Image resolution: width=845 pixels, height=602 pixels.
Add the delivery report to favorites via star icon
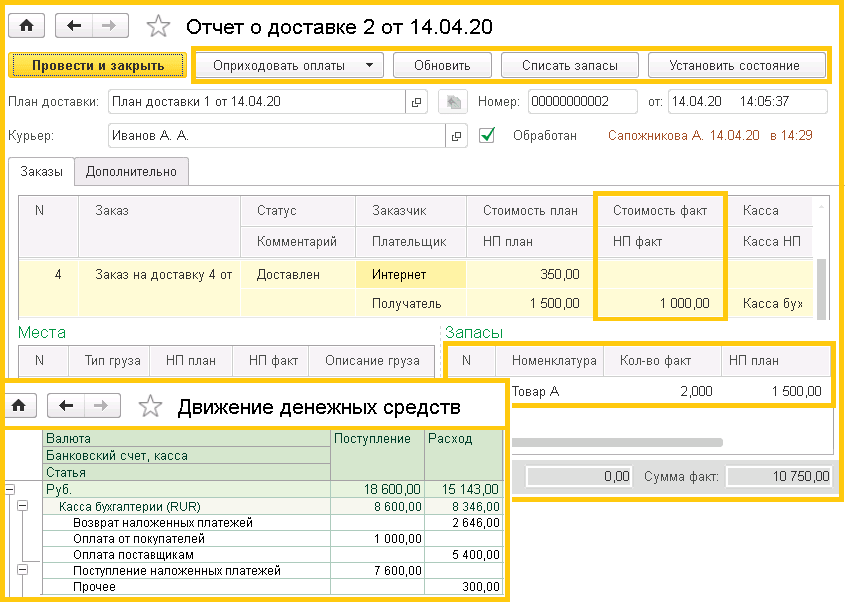(158, 26)
